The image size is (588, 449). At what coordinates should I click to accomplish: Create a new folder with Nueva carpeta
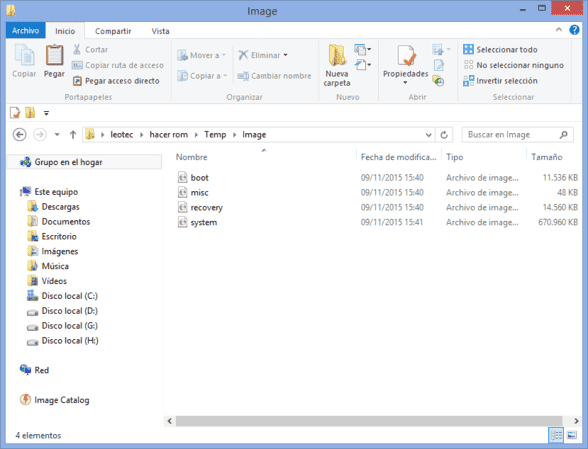click(337, 66)
